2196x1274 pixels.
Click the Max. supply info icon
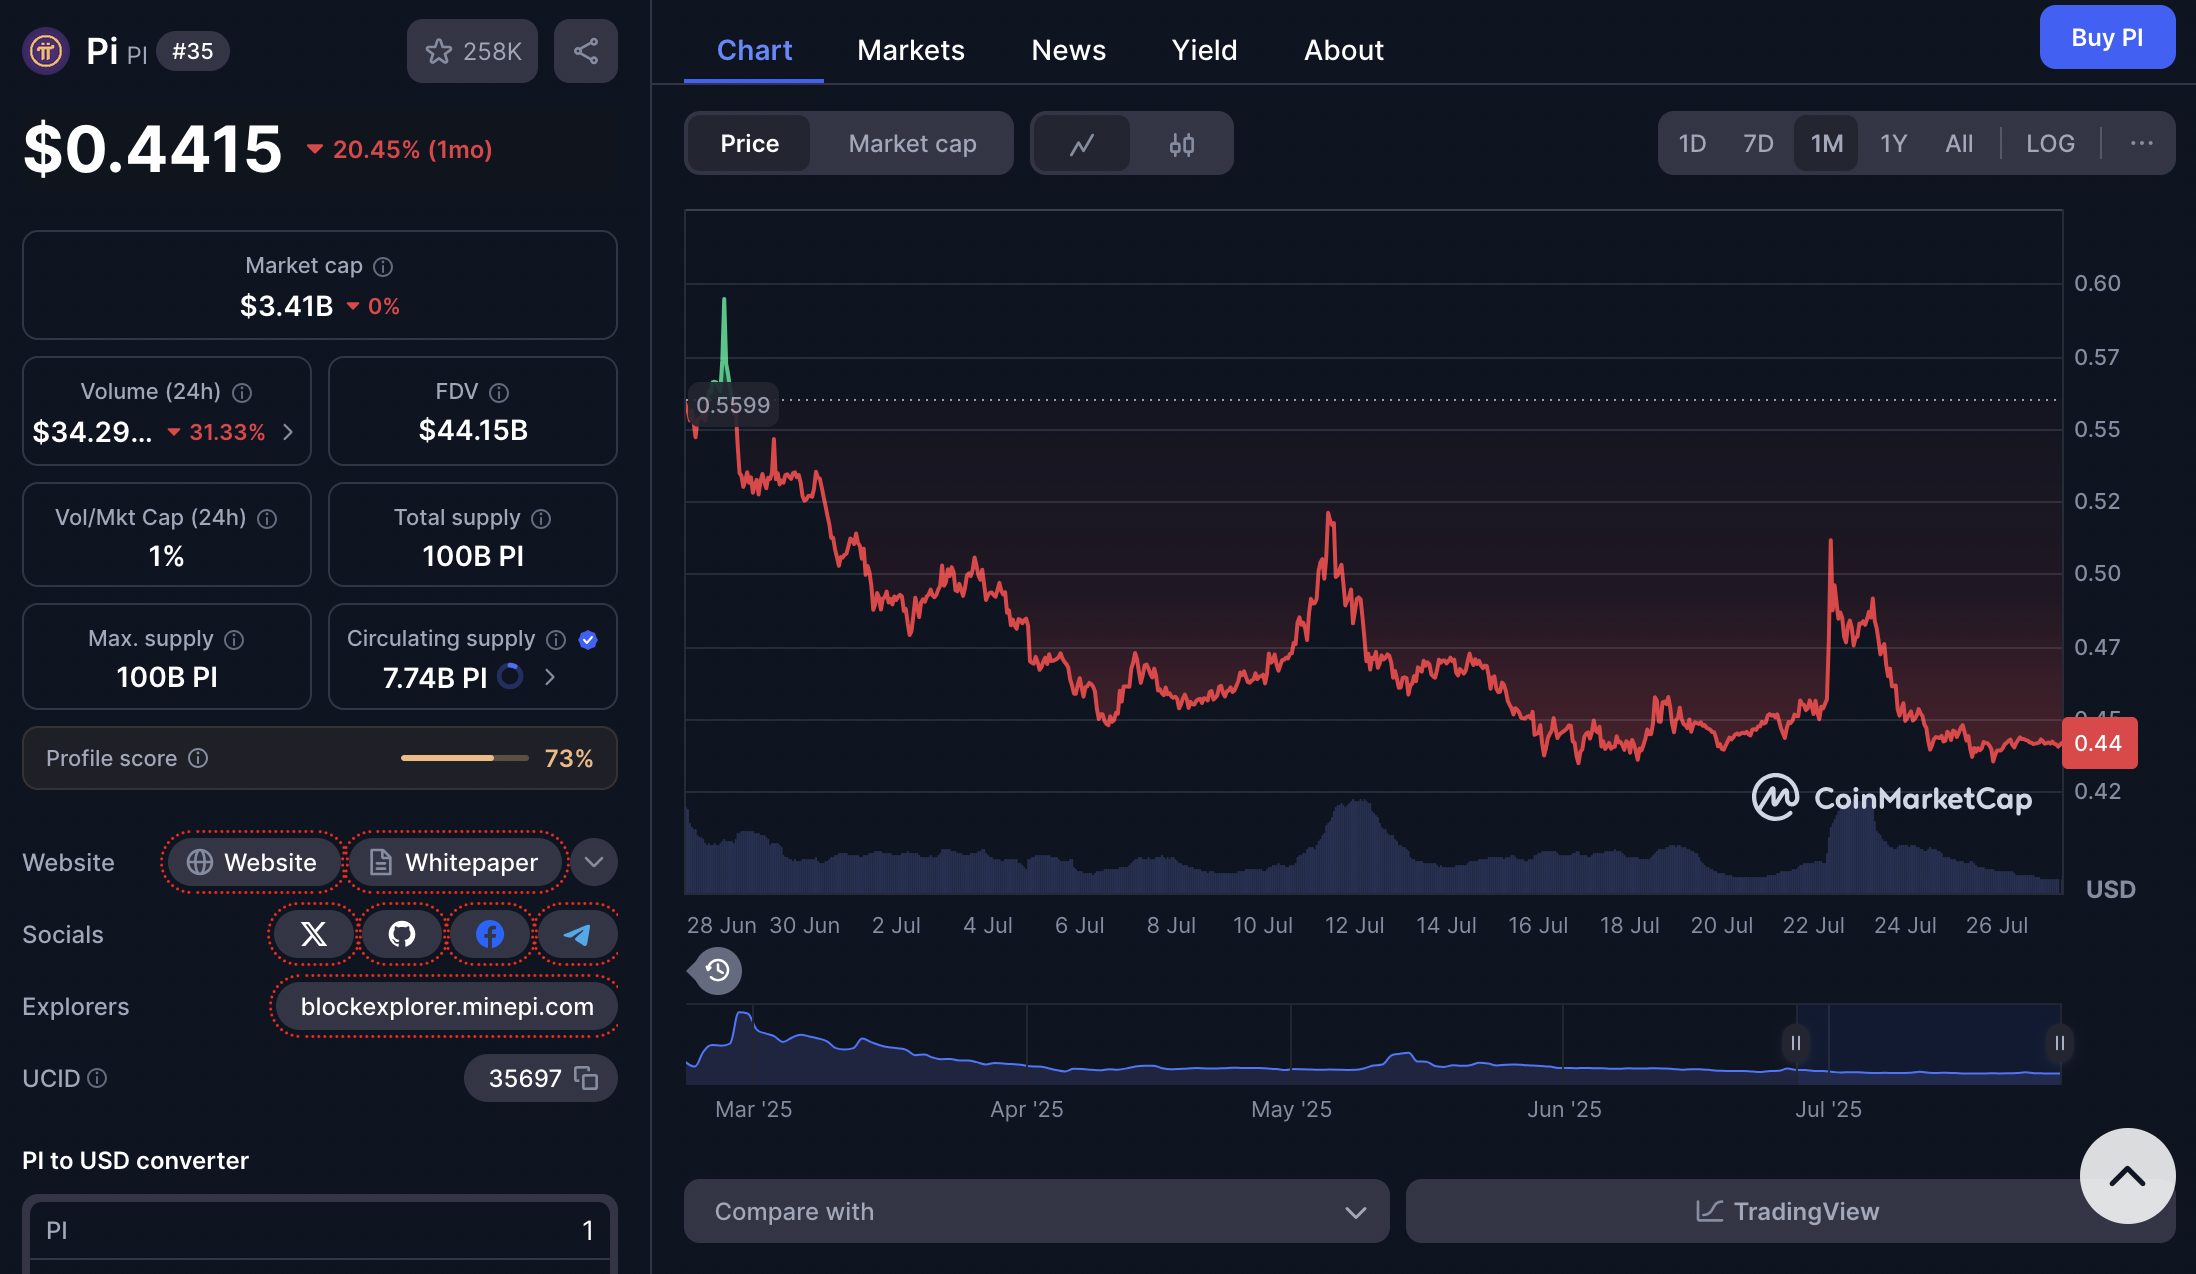(x=234, y=639)
